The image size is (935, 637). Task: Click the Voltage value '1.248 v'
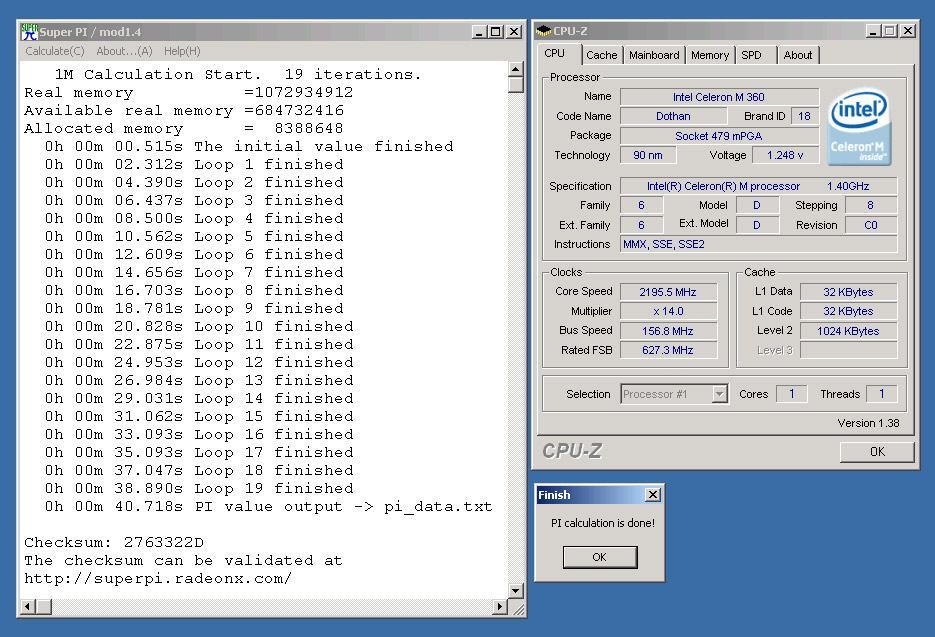785,155
